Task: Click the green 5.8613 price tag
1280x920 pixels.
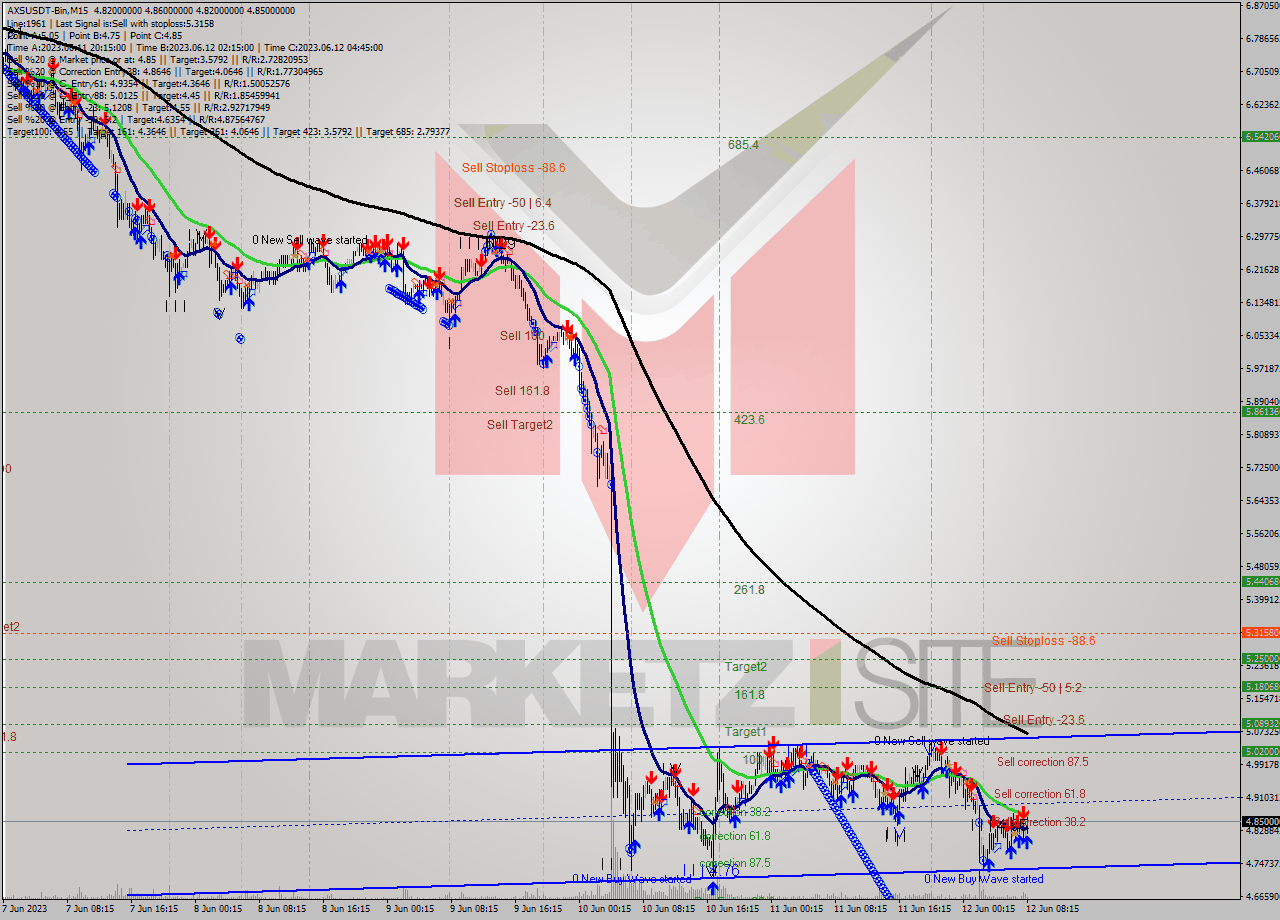Action: tap(1260, 411)
